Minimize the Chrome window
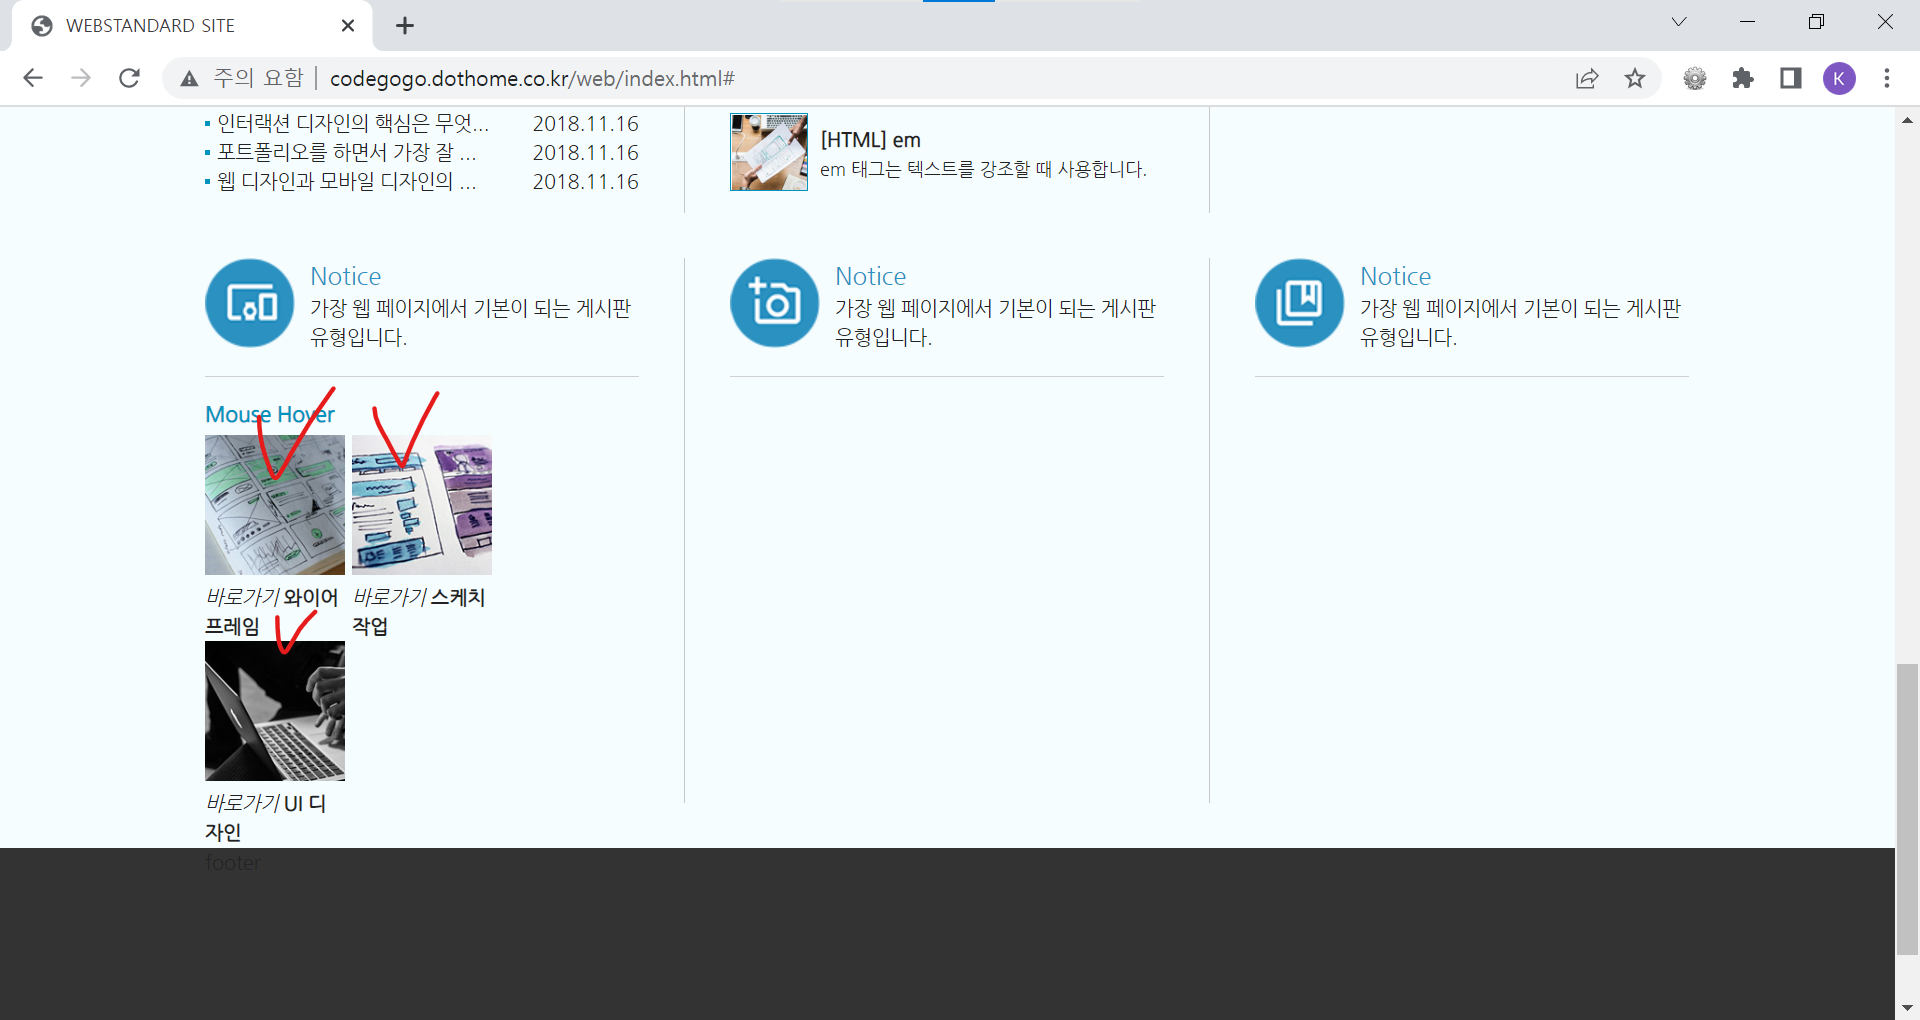The width and height of the screenshot is (1920, 1020). click(1747, 22)
